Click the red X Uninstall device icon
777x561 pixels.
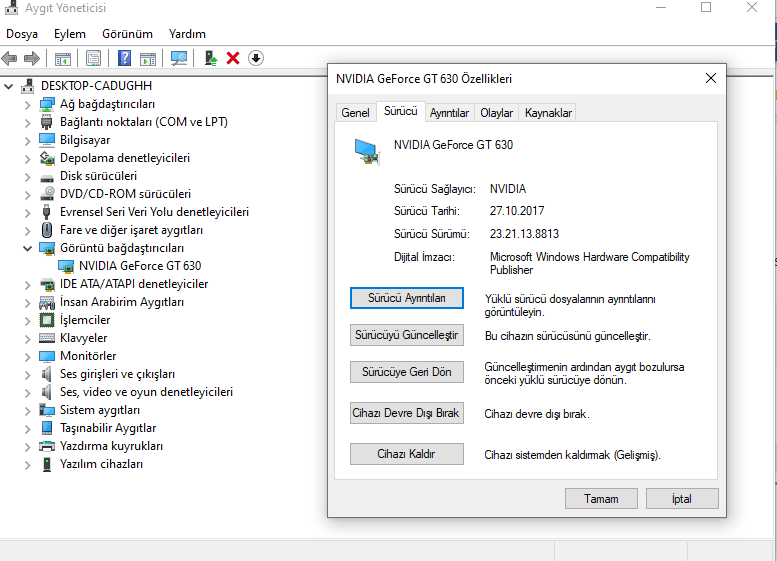[x=233, y=58]
